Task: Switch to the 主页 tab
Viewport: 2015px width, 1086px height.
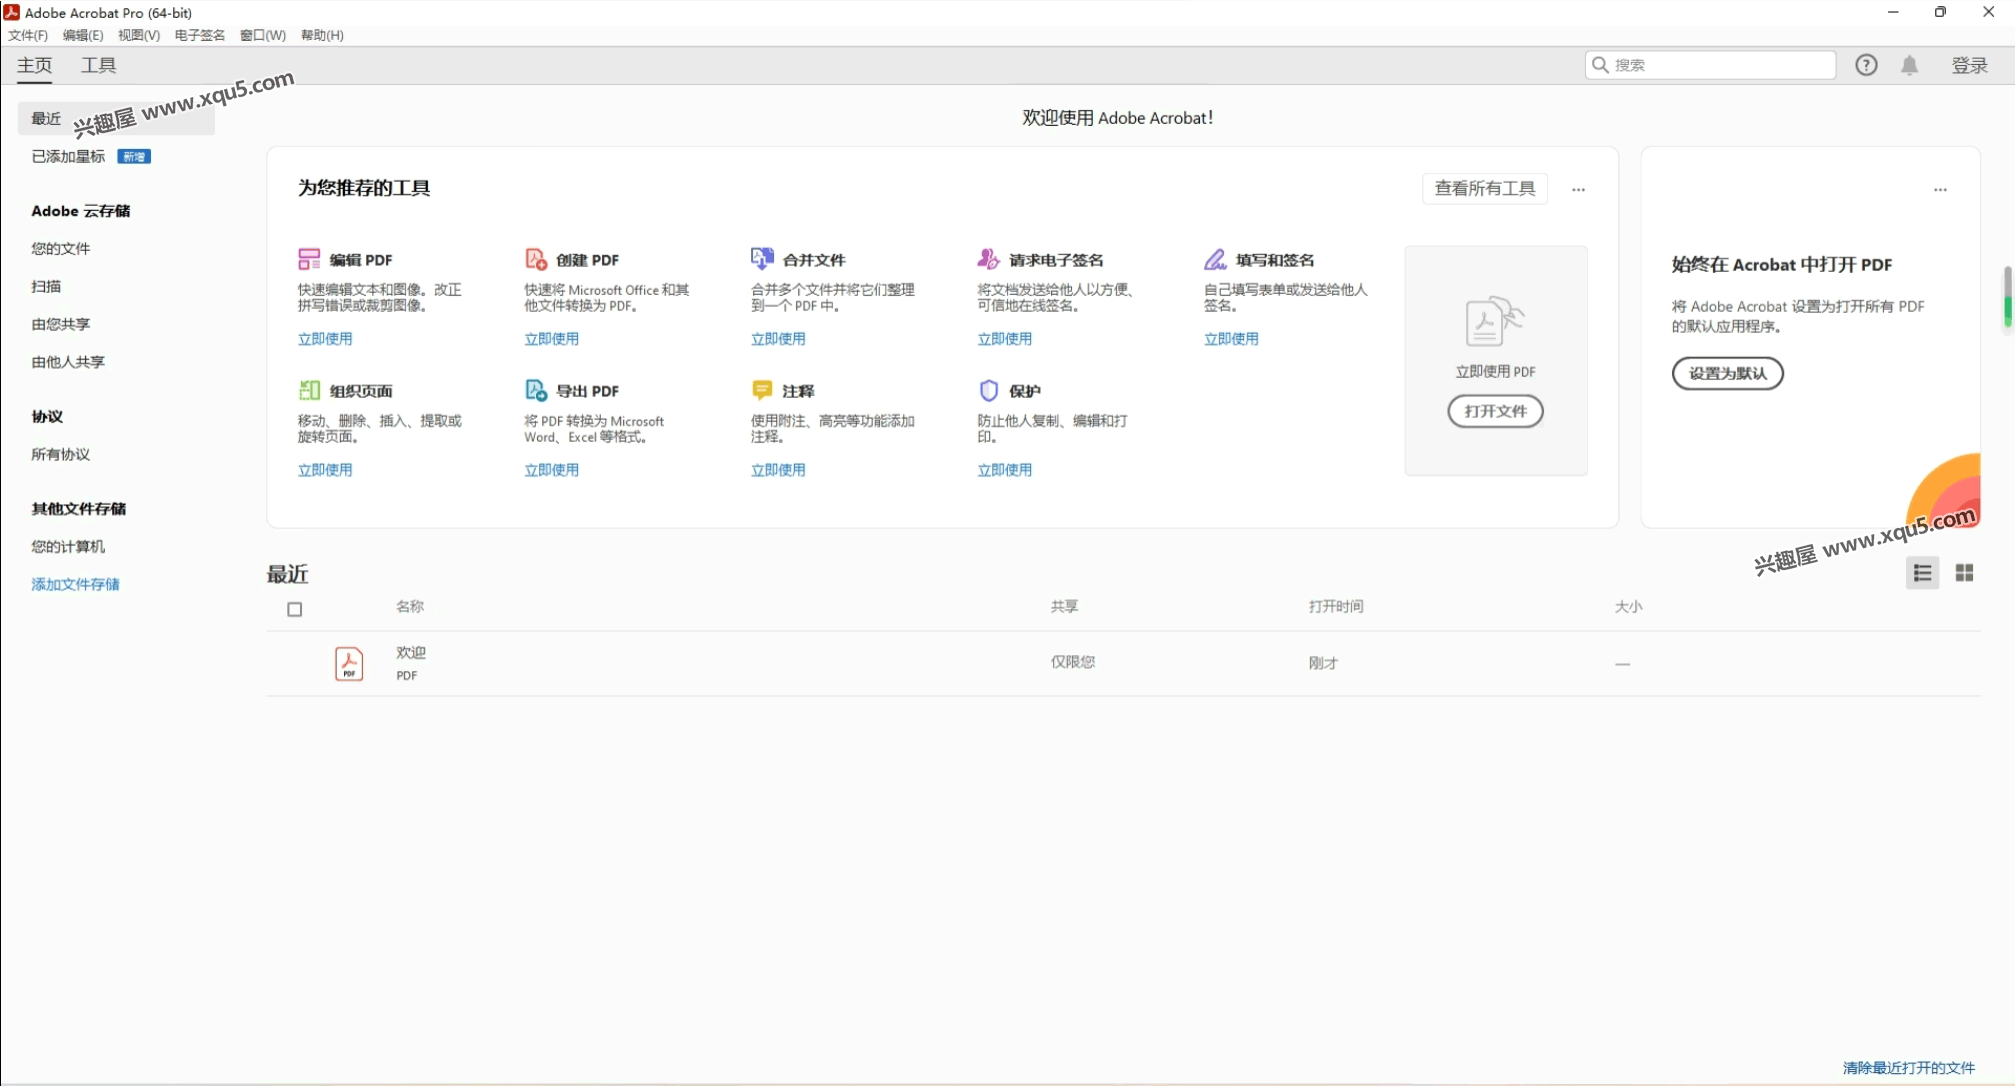Action: 34,65
